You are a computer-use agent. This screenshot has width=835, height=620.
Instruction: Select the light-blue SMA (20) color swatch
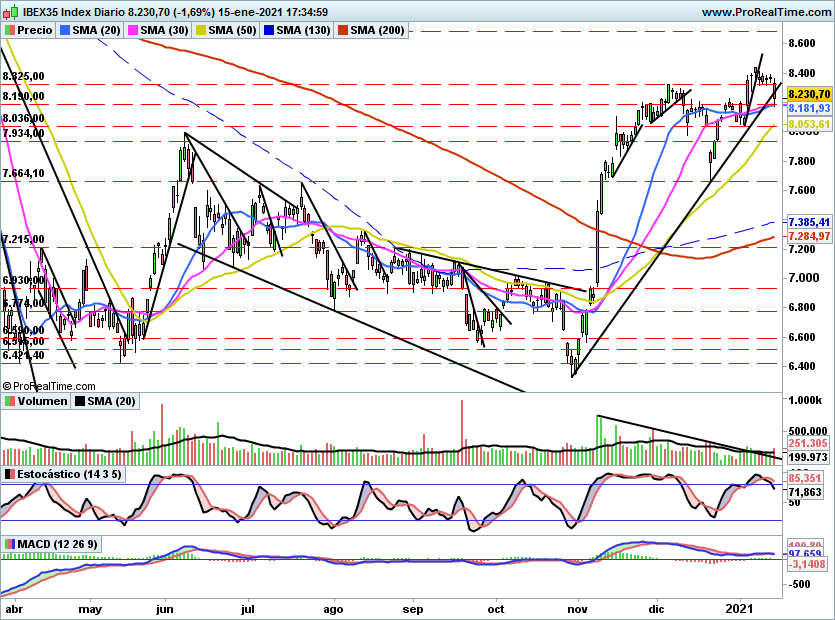tap(65, 30)
